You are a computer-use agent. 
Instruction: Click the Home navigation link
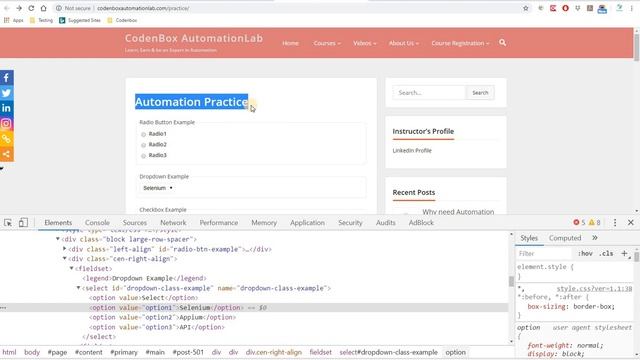click(290, 43)
